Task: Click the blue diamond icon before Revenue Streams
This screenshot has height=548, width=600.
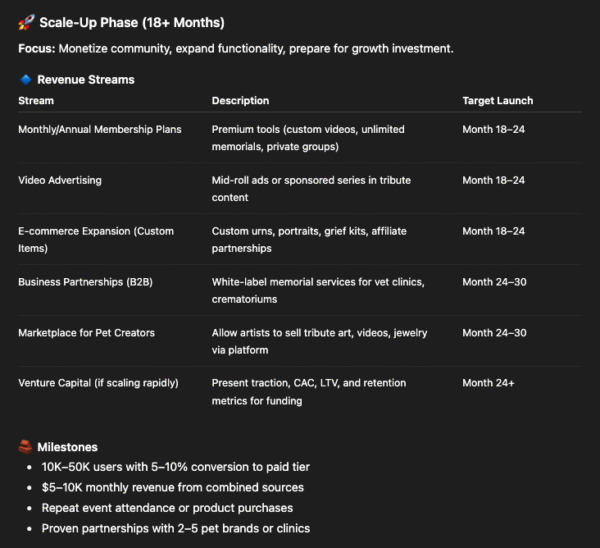Action: pyautogui.click(x=25, y=79)
